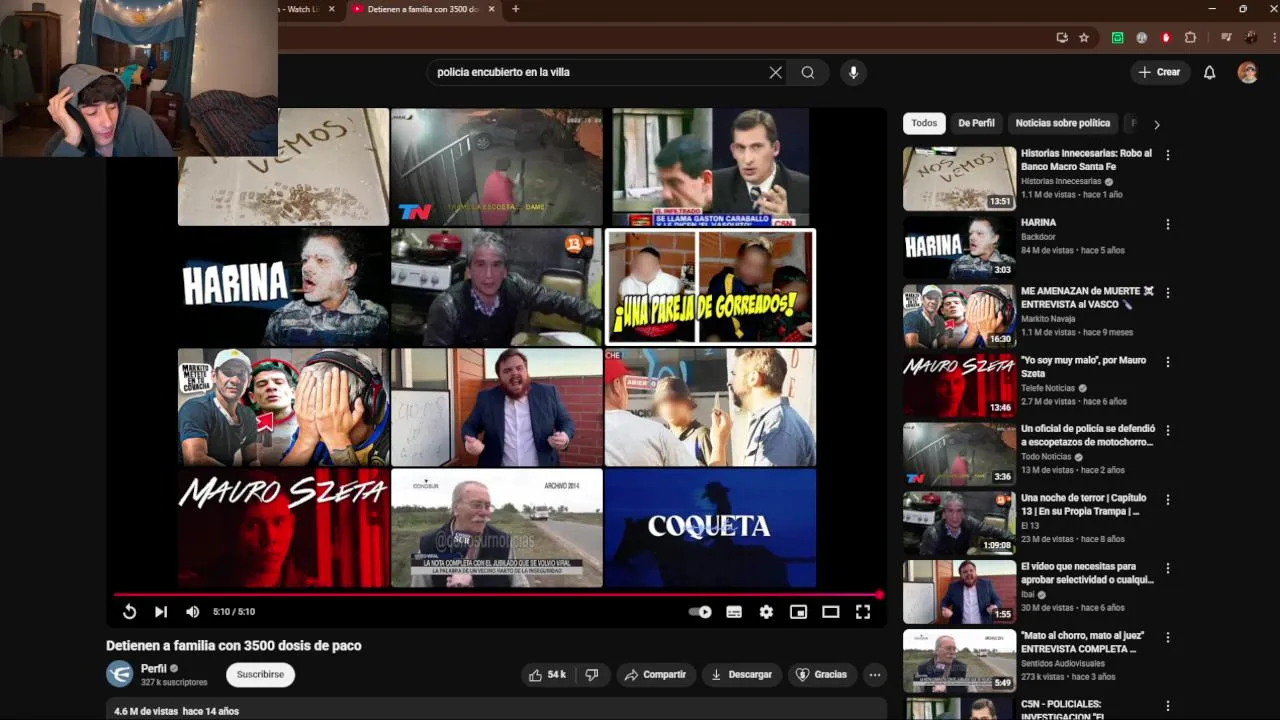This screenshot has height=720, width=1280.
Task: Mute the video volume speaker icon
Action: [x=193, y=612]
